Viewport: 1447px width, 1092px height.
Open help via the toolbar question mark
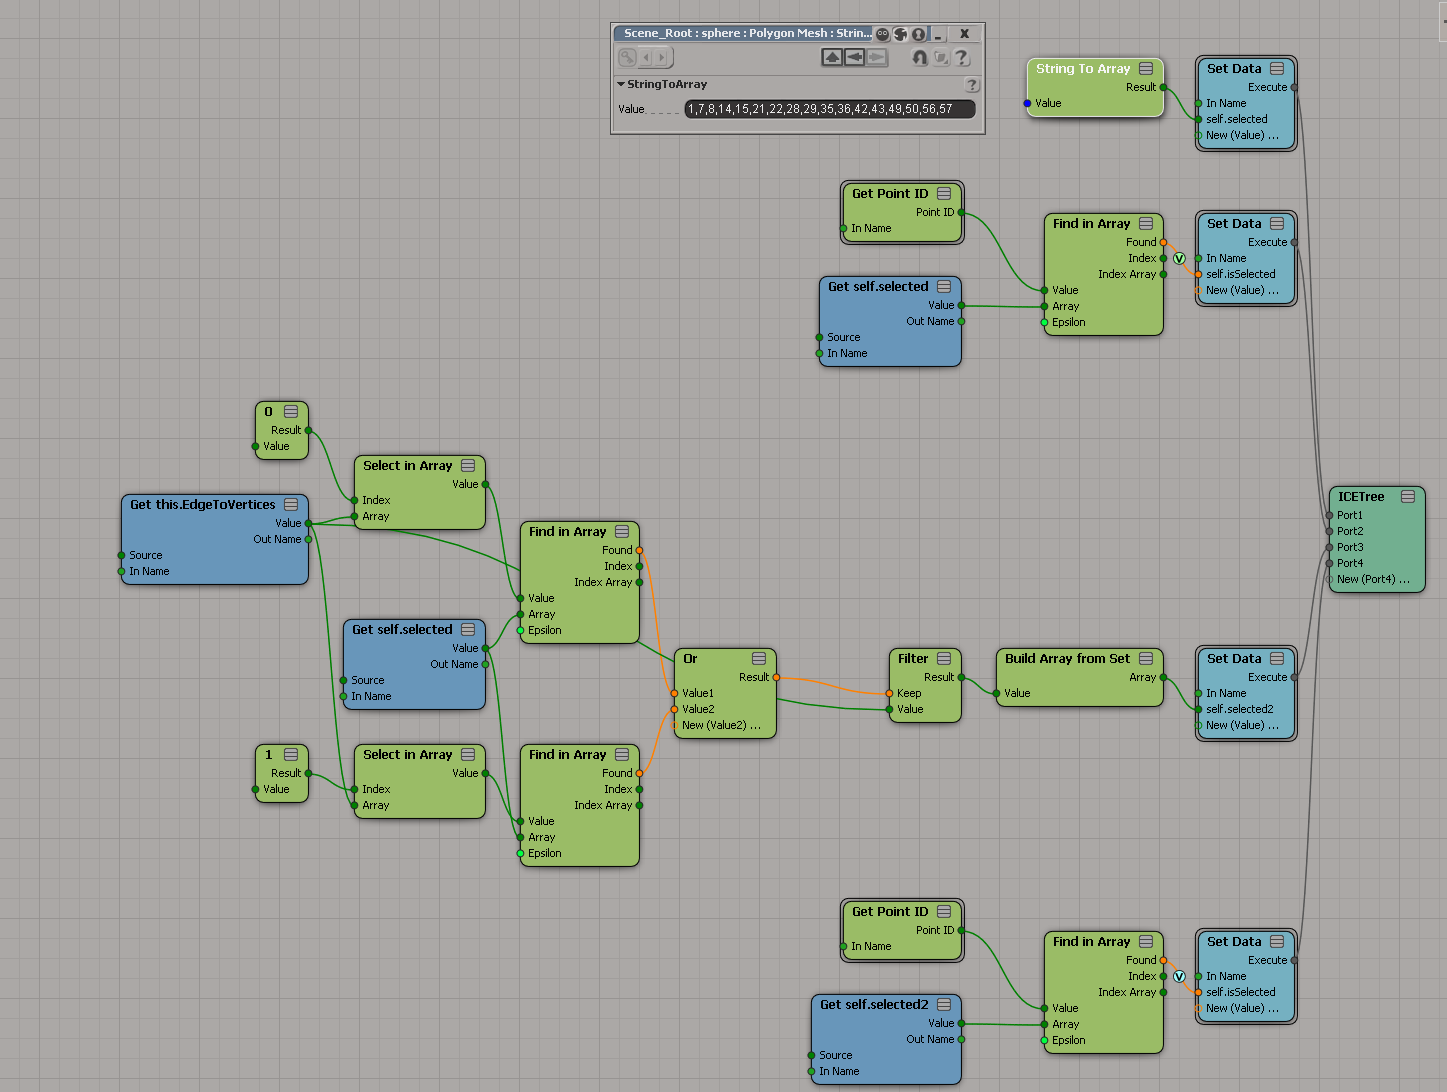click(962, 58)
